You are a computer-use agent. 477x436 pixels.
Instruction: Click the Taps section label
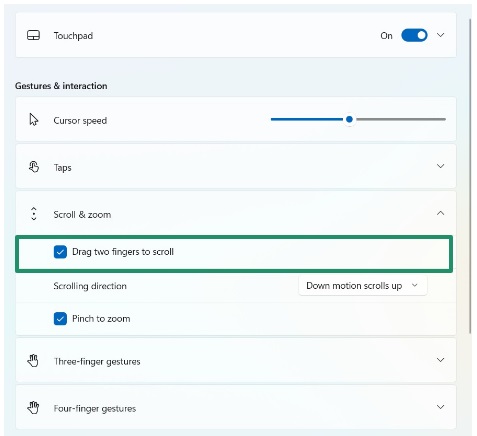tap(63, 168)
